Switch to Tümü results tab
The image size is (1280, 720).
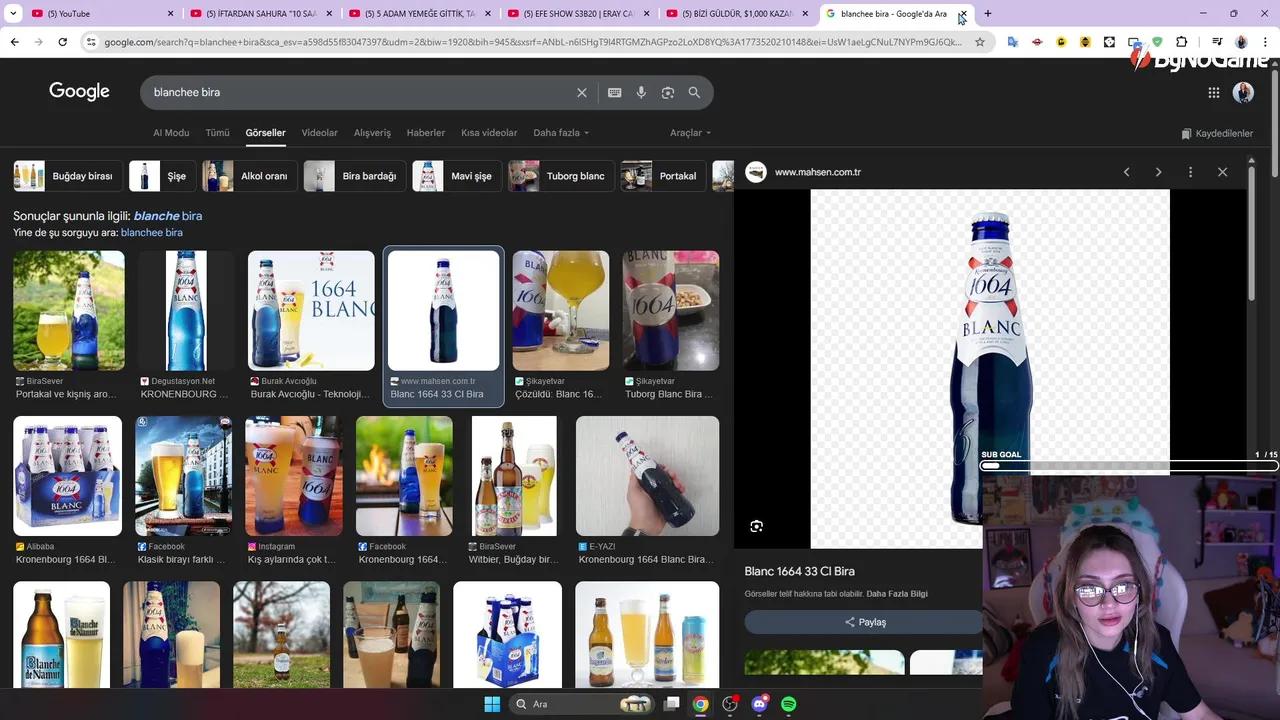coord(217,133)
